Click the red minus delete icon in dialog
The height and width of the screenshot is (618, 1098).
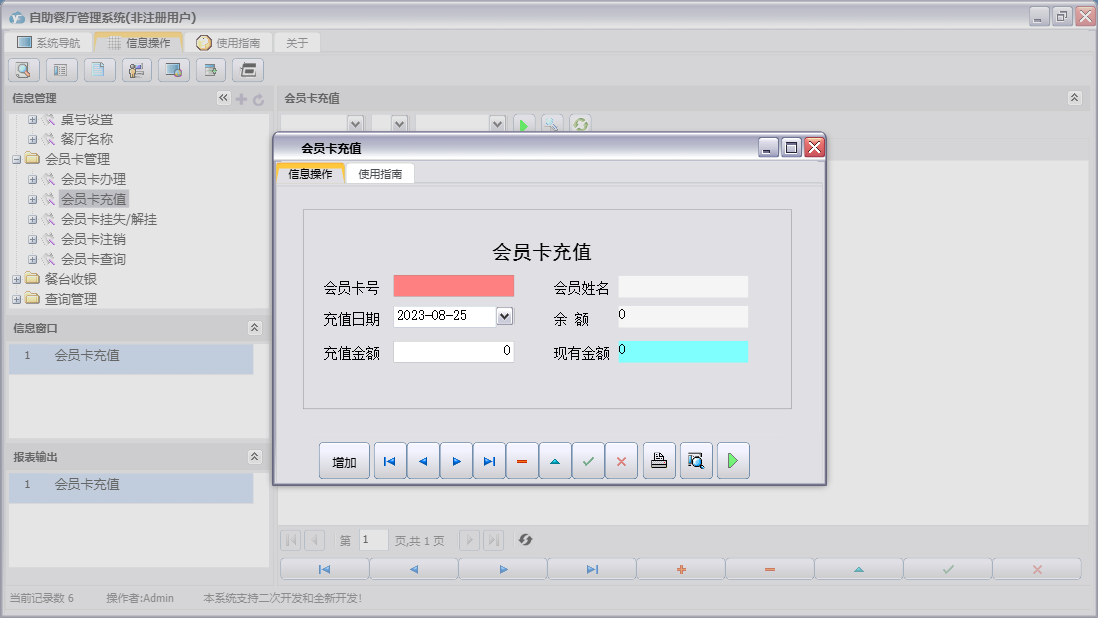coord(522,461)
